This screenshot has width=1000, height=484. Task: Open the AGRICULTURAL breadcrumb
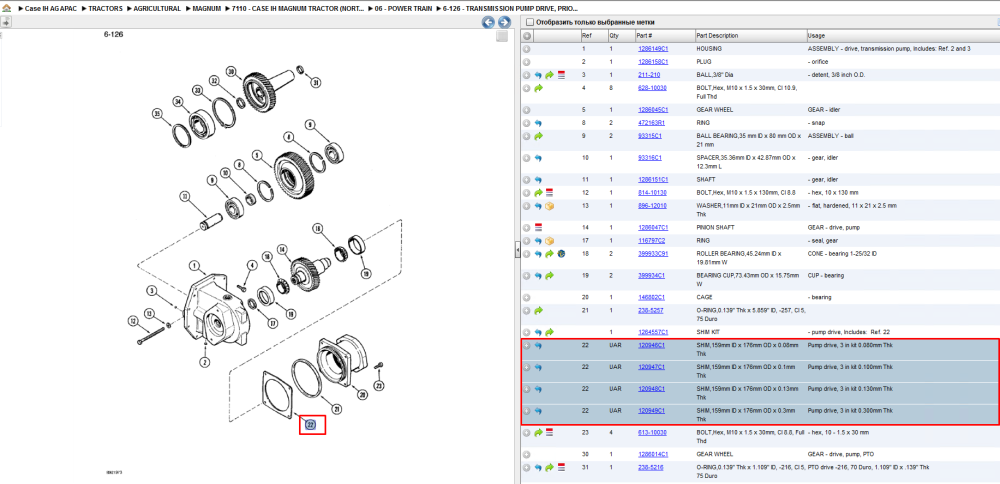(x=157, y=9)
